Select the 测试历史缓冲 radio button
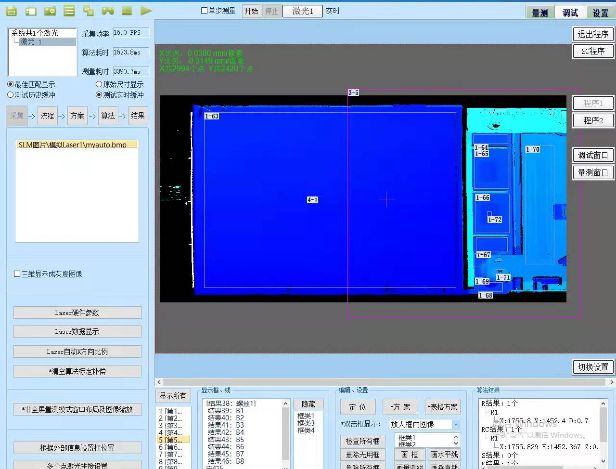Image resolution: width=616 pixels, height=469 pixels. (x=11, y=95)
